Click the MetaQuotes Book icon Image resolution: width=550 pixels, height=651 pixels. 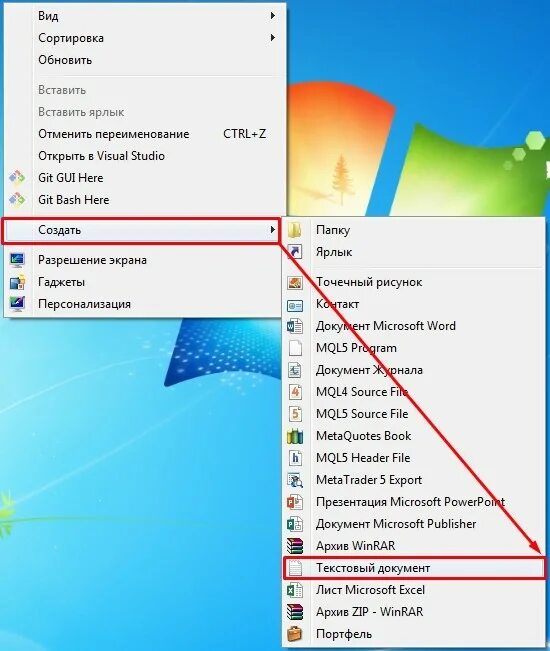click(x=295, y=436)
